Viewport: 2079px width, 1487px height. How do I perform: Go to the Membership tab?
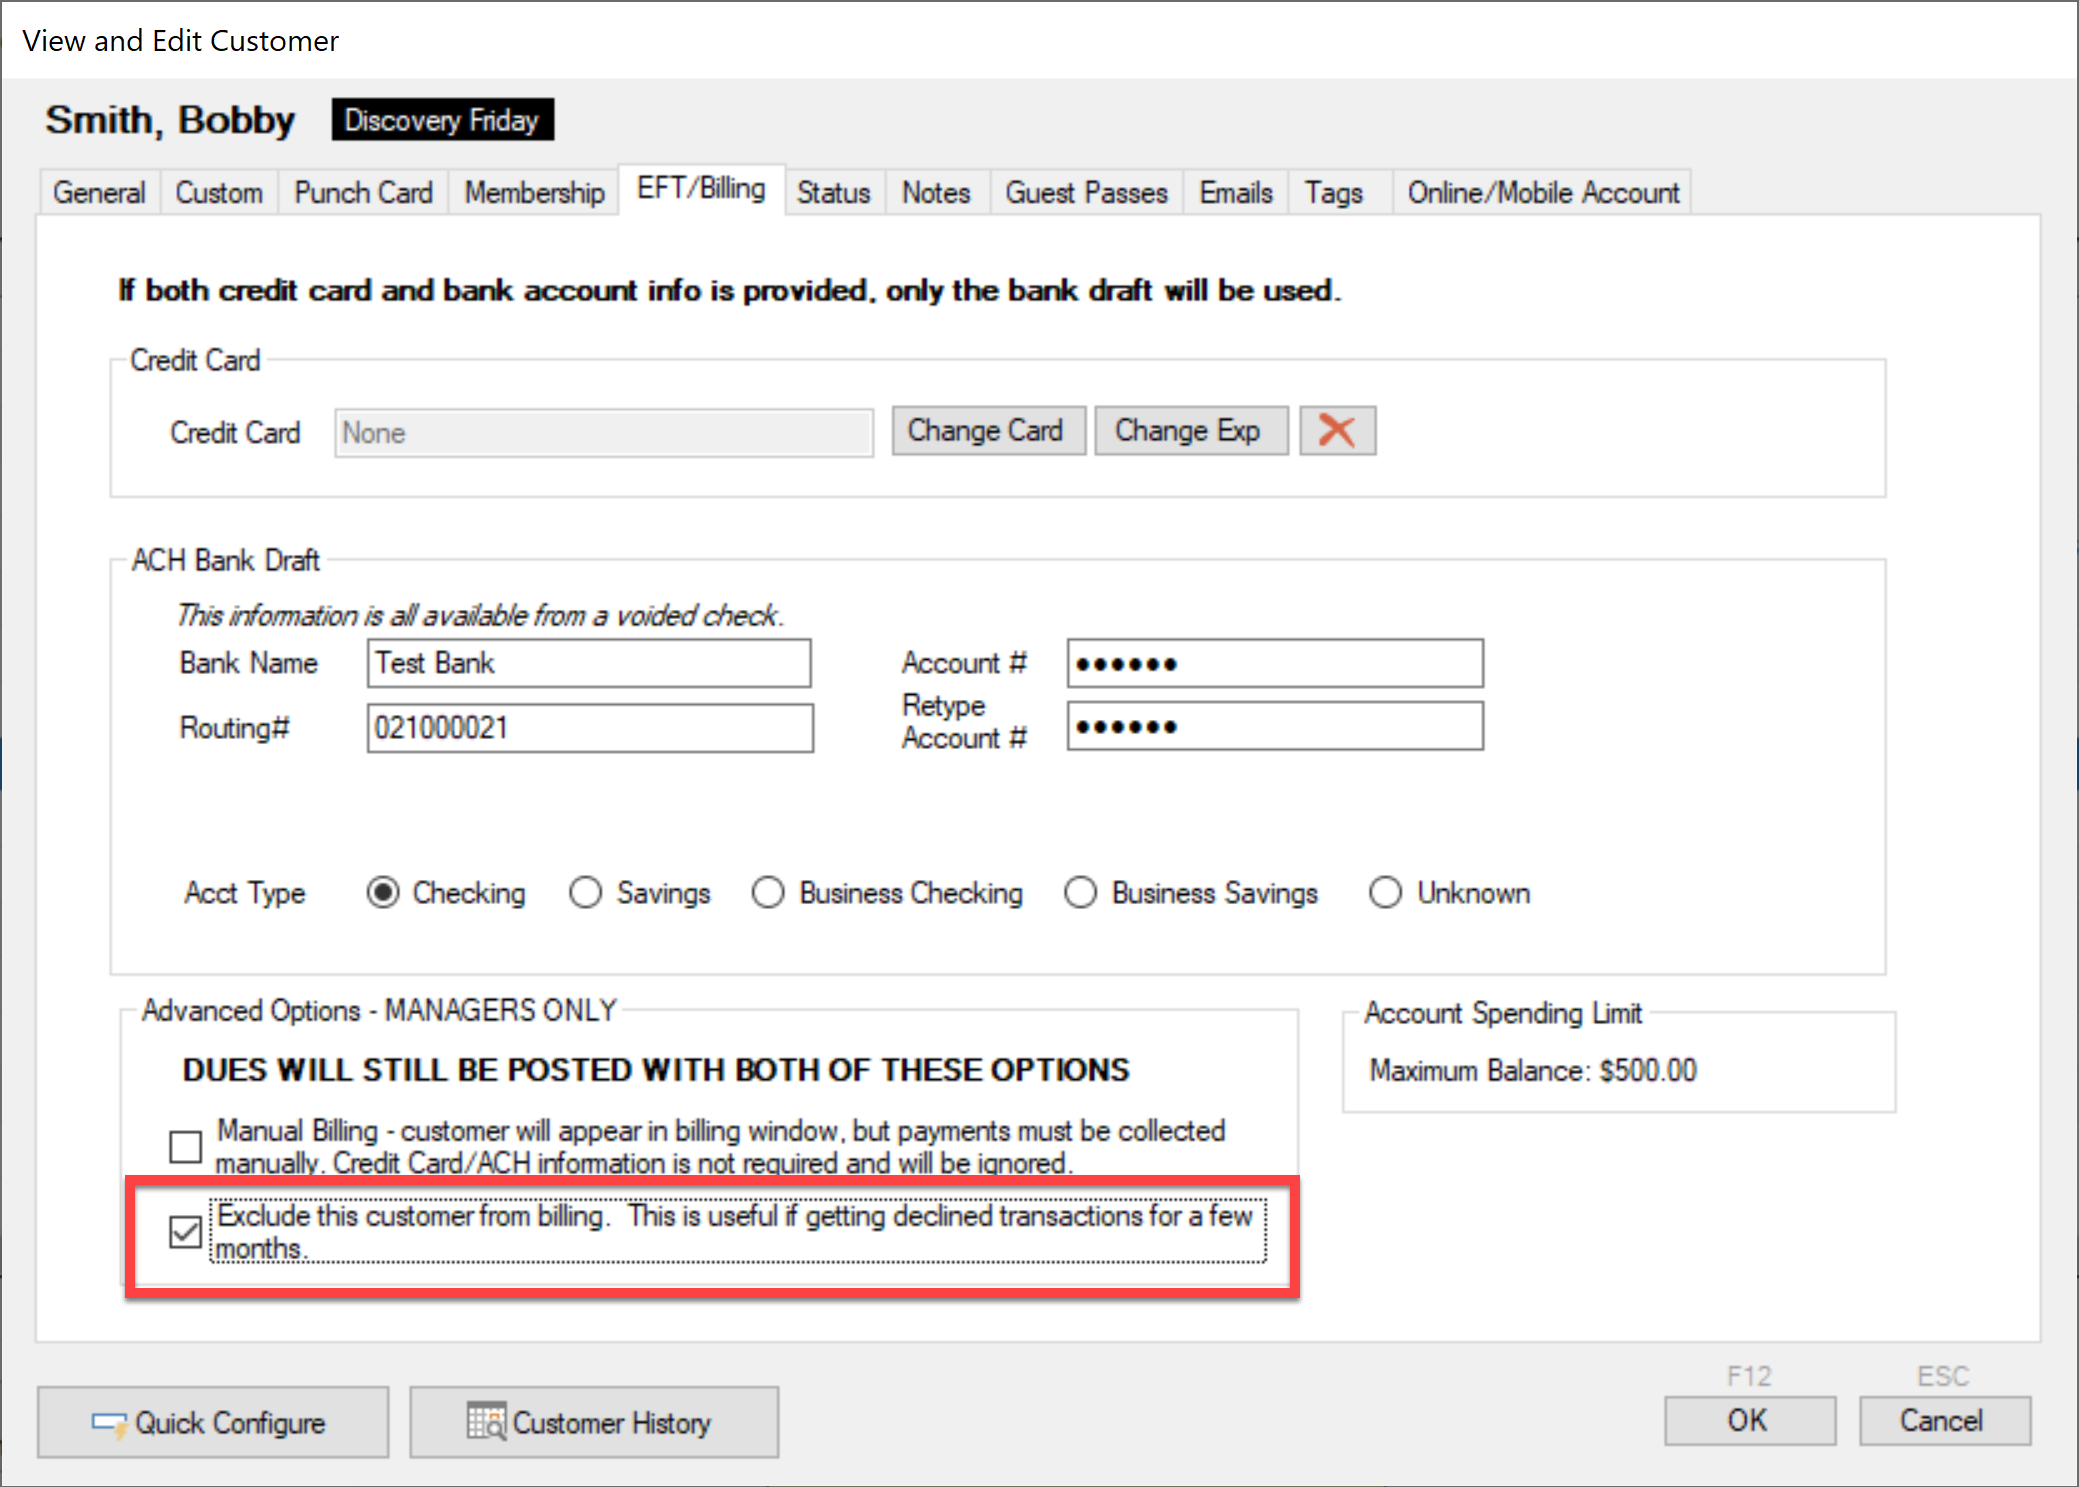click(534, 192)
